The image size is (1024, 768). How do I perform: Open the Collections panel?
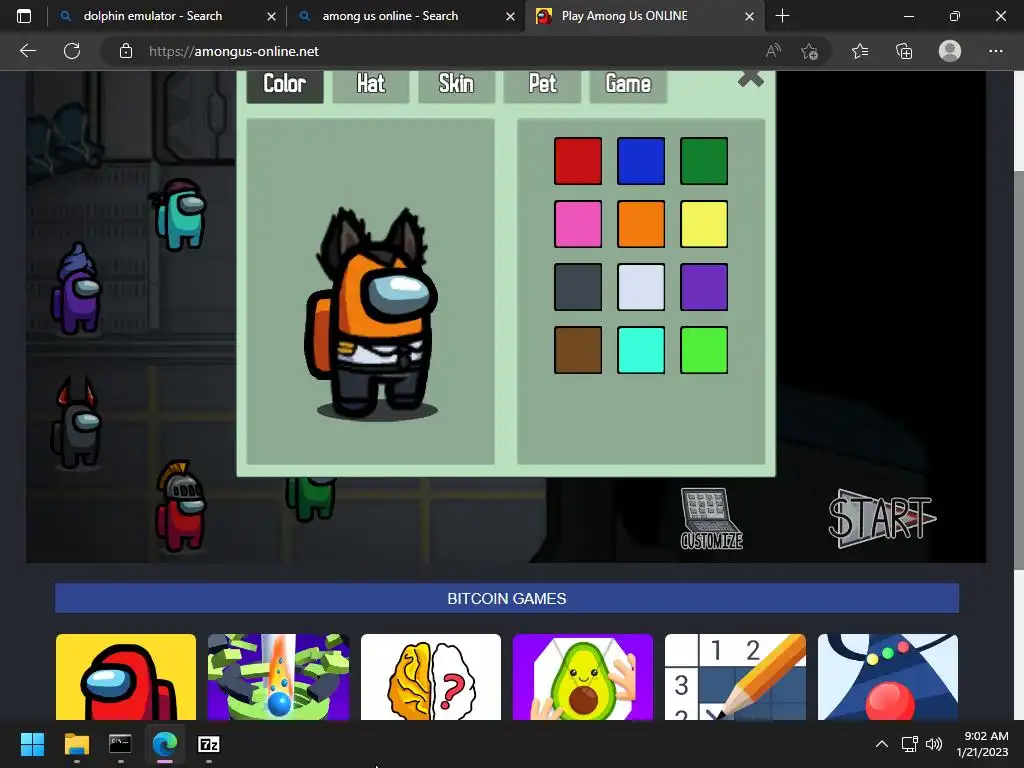pyautogui.click(x=904, y=51)
